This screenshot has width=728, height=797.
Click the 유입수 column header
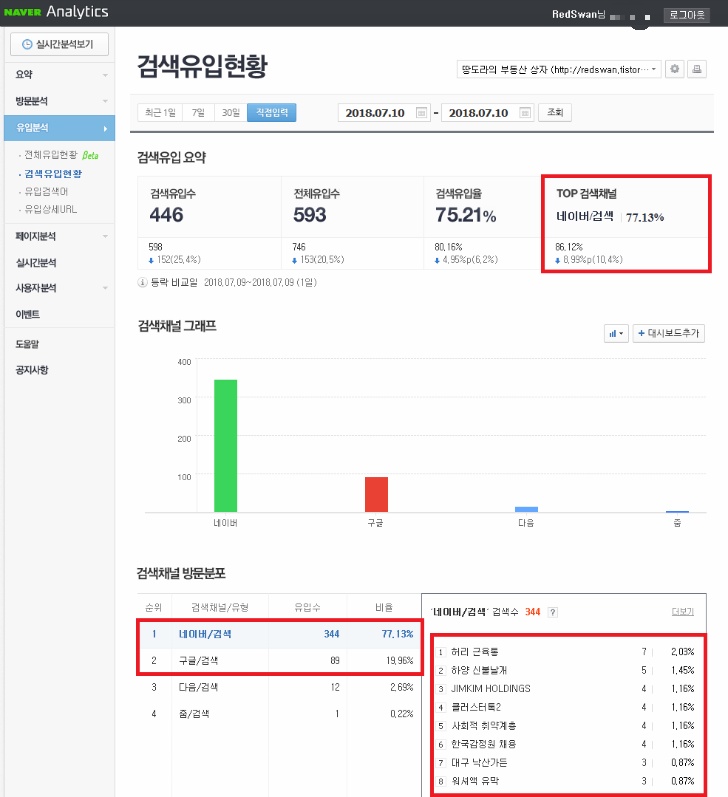coord(307,607)
